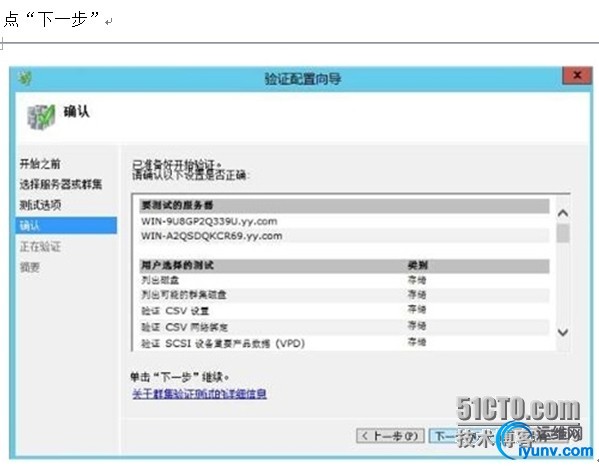Go to the 选择服务器或群集 step
The image size is (599, 467).
click(61, 185)
